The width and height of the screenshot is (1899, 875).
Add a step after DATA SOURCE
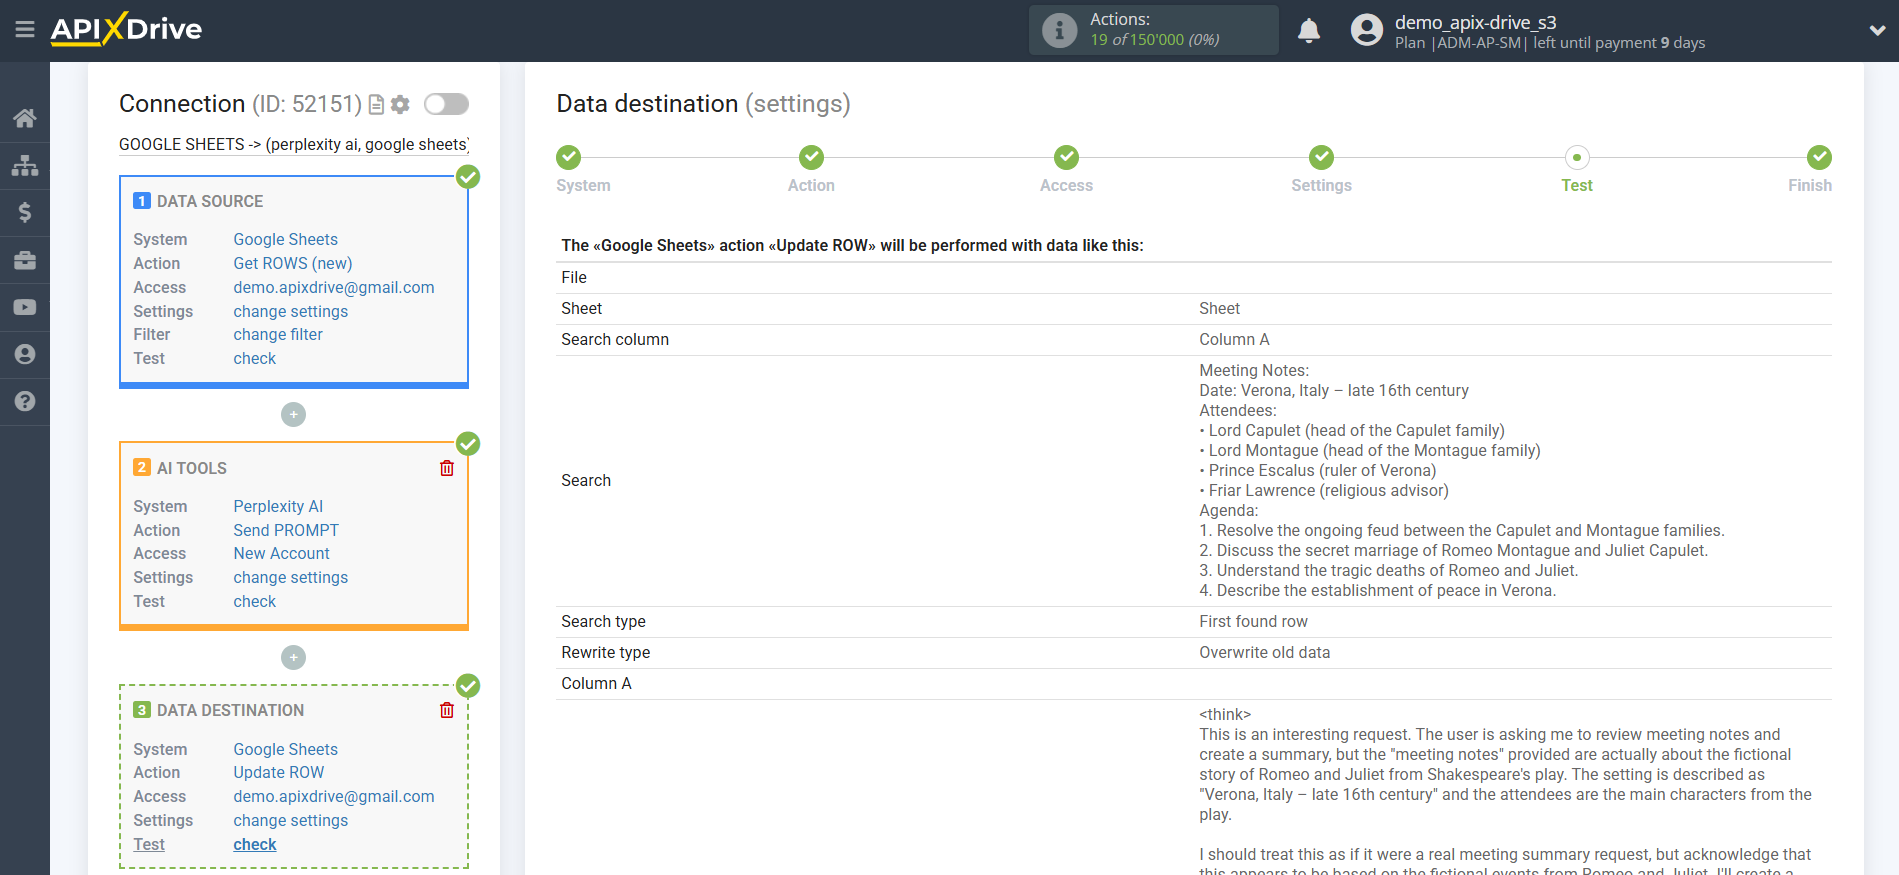293,414
